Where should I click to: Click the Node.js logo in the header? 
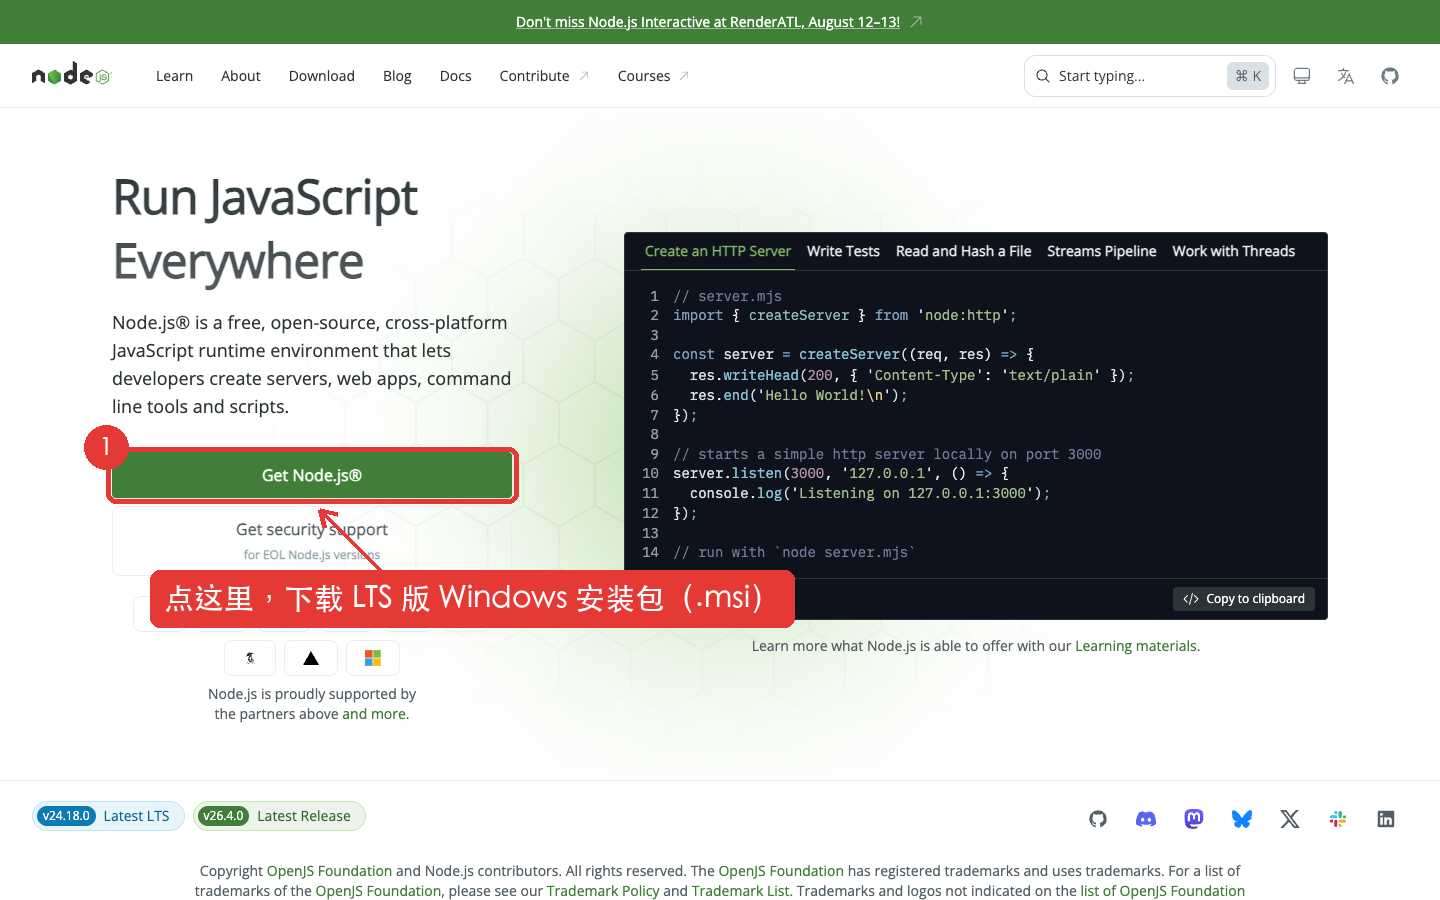[71, 75]
